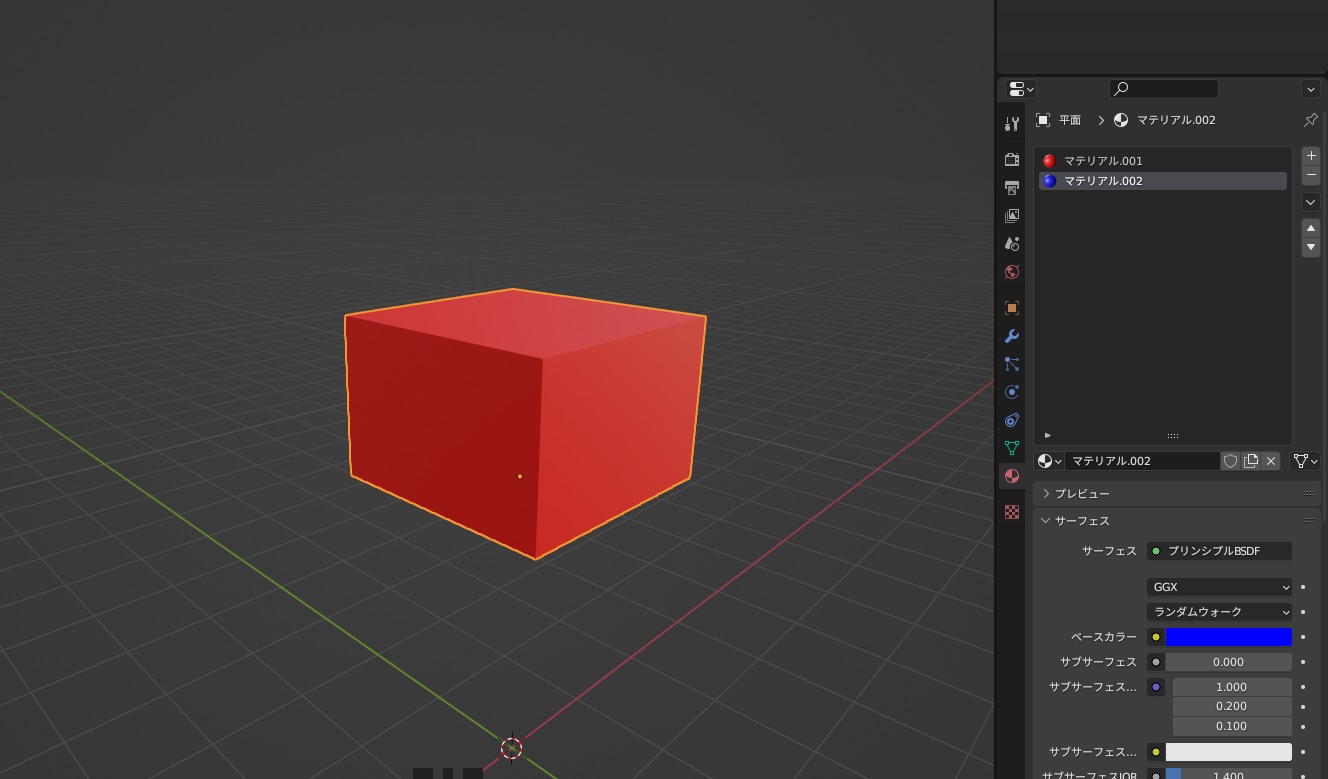Open Object Data properties (green triangle icon)
The image size is (1328, 779).
point(1011,448)
